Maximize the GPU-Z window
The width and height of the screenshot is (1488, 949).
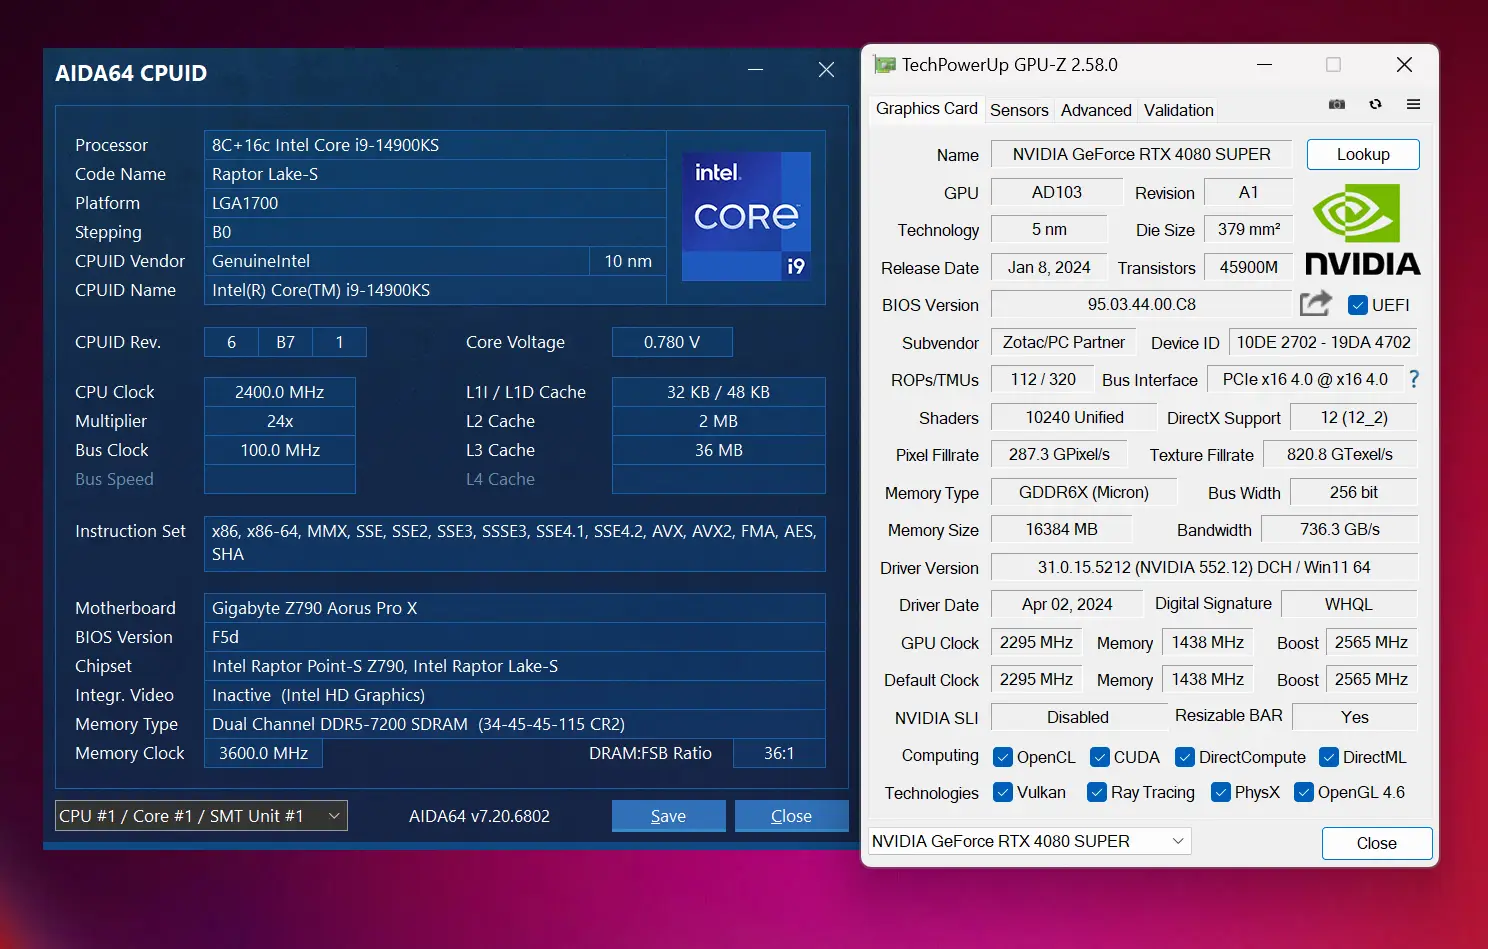pos(1333,65)
